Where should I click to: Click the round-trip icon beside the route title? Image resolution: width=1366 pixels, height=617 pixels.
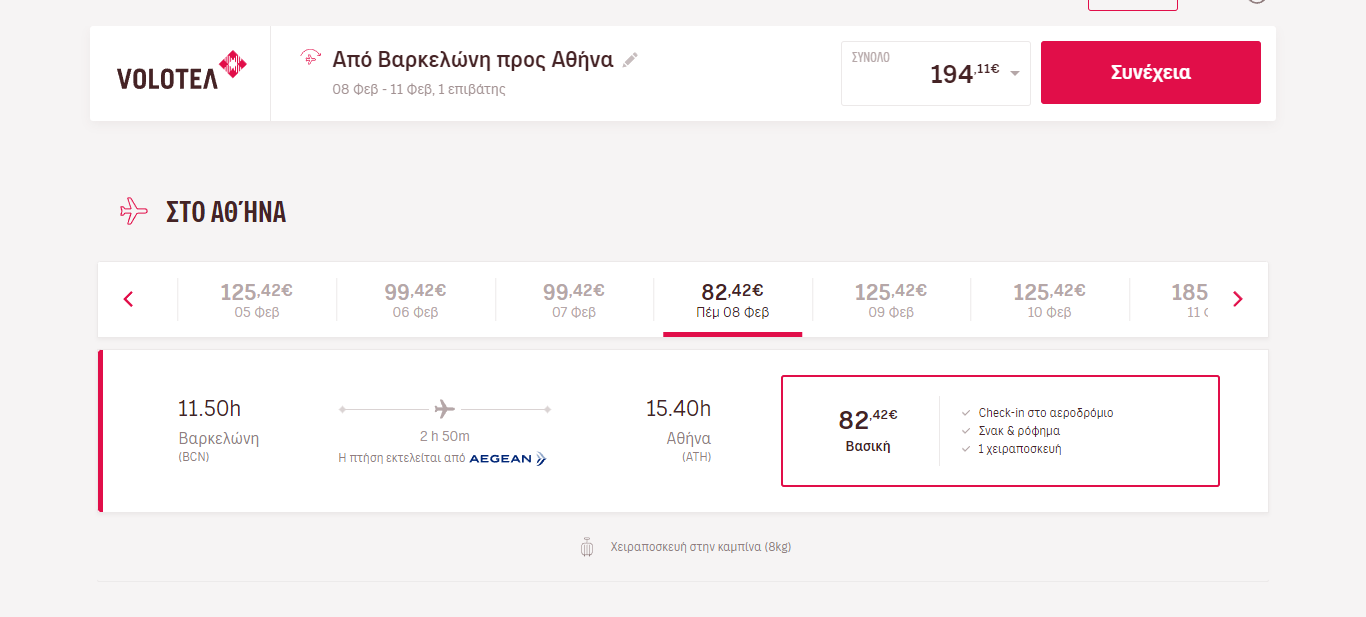(x=311, y=58)
